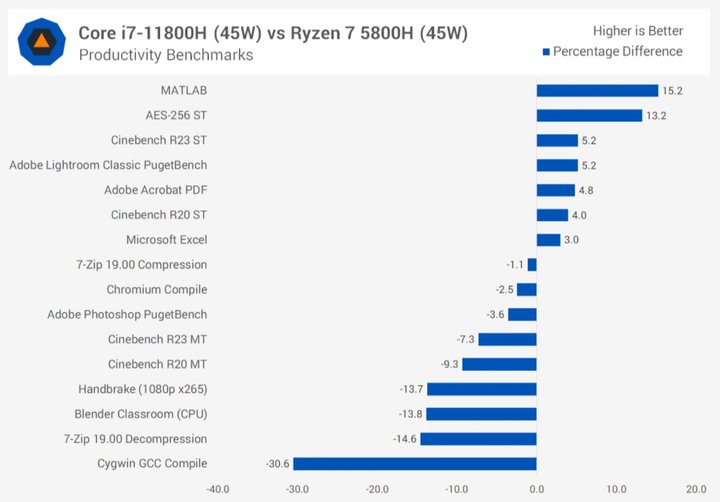Click the -13.8 value label
This screenshot has width=720, height=502.
pyautogui.click(x=411, y=414)
